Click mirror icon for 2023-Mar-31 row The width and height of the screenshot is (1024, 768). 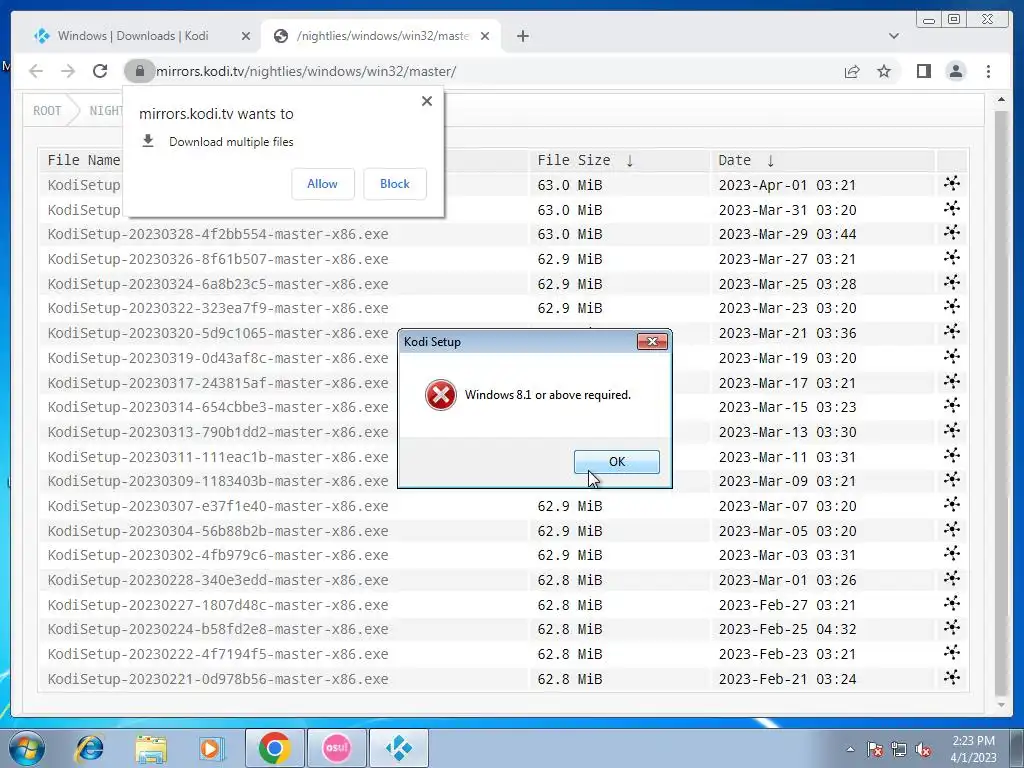pyautogui.click(x=952, y=208)
